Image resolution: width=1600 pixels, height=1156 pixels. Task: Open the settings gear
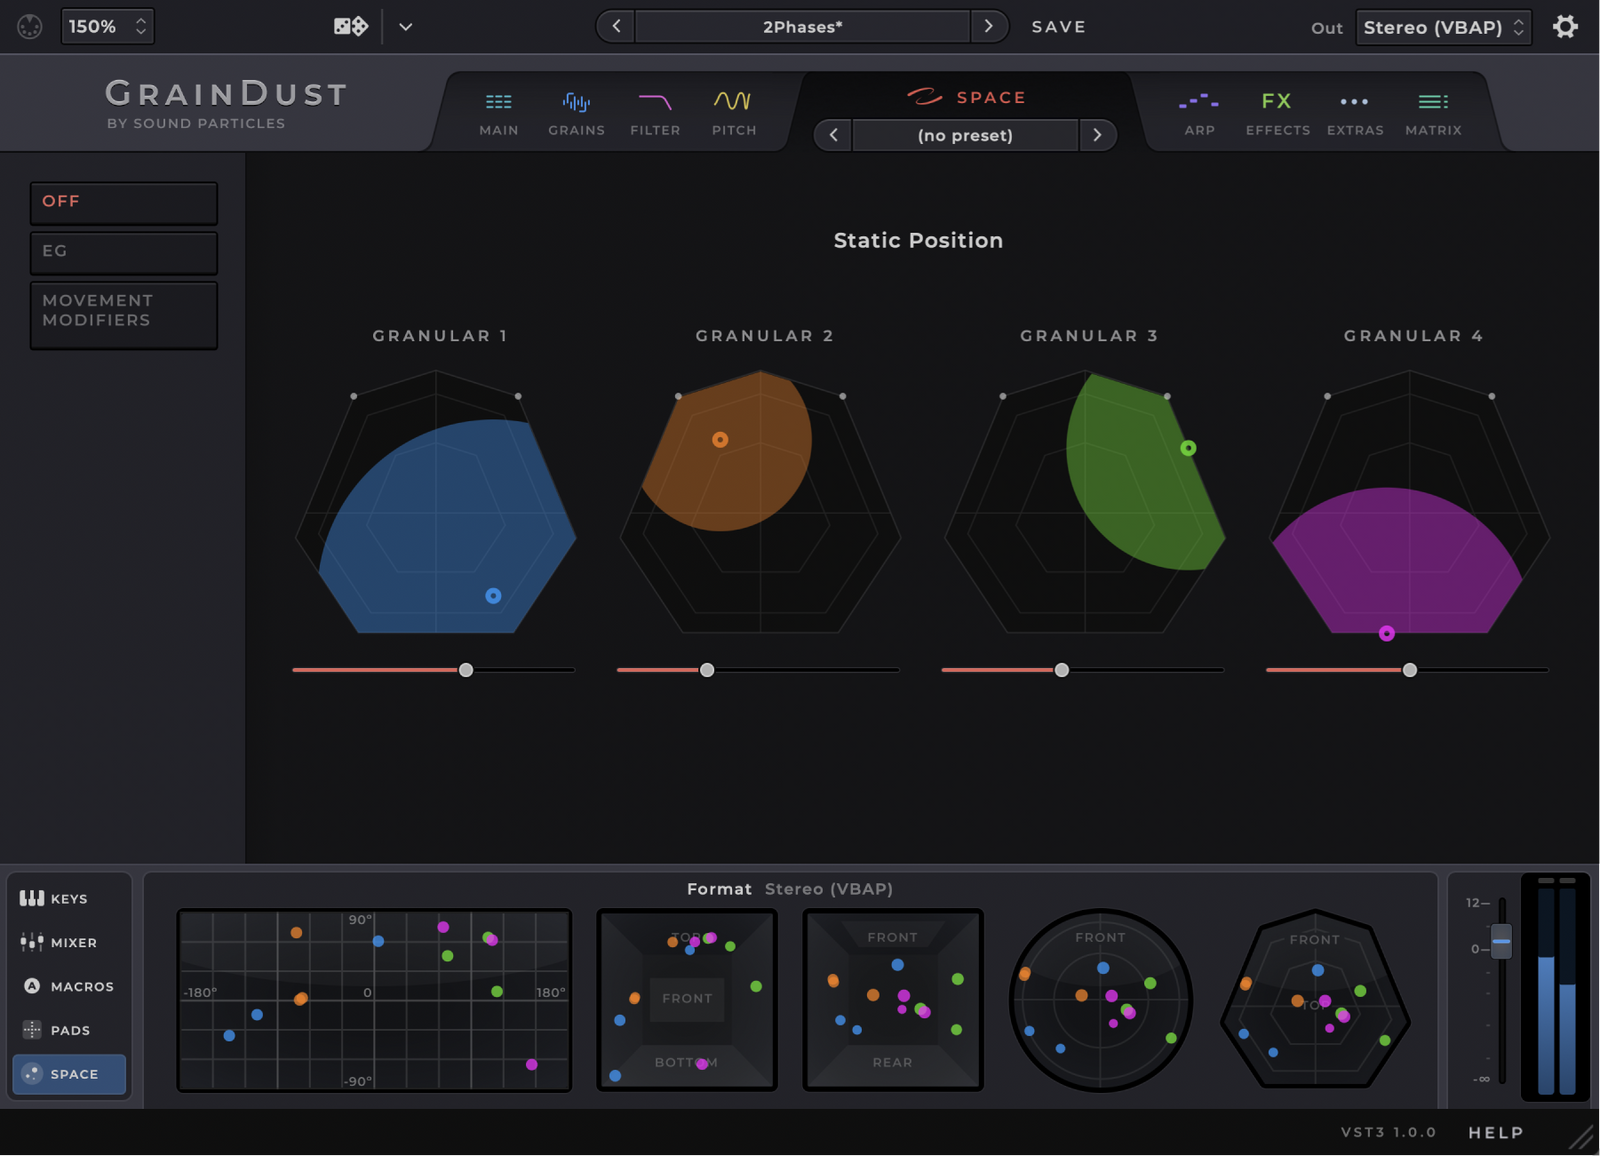tap(1566, 26)
